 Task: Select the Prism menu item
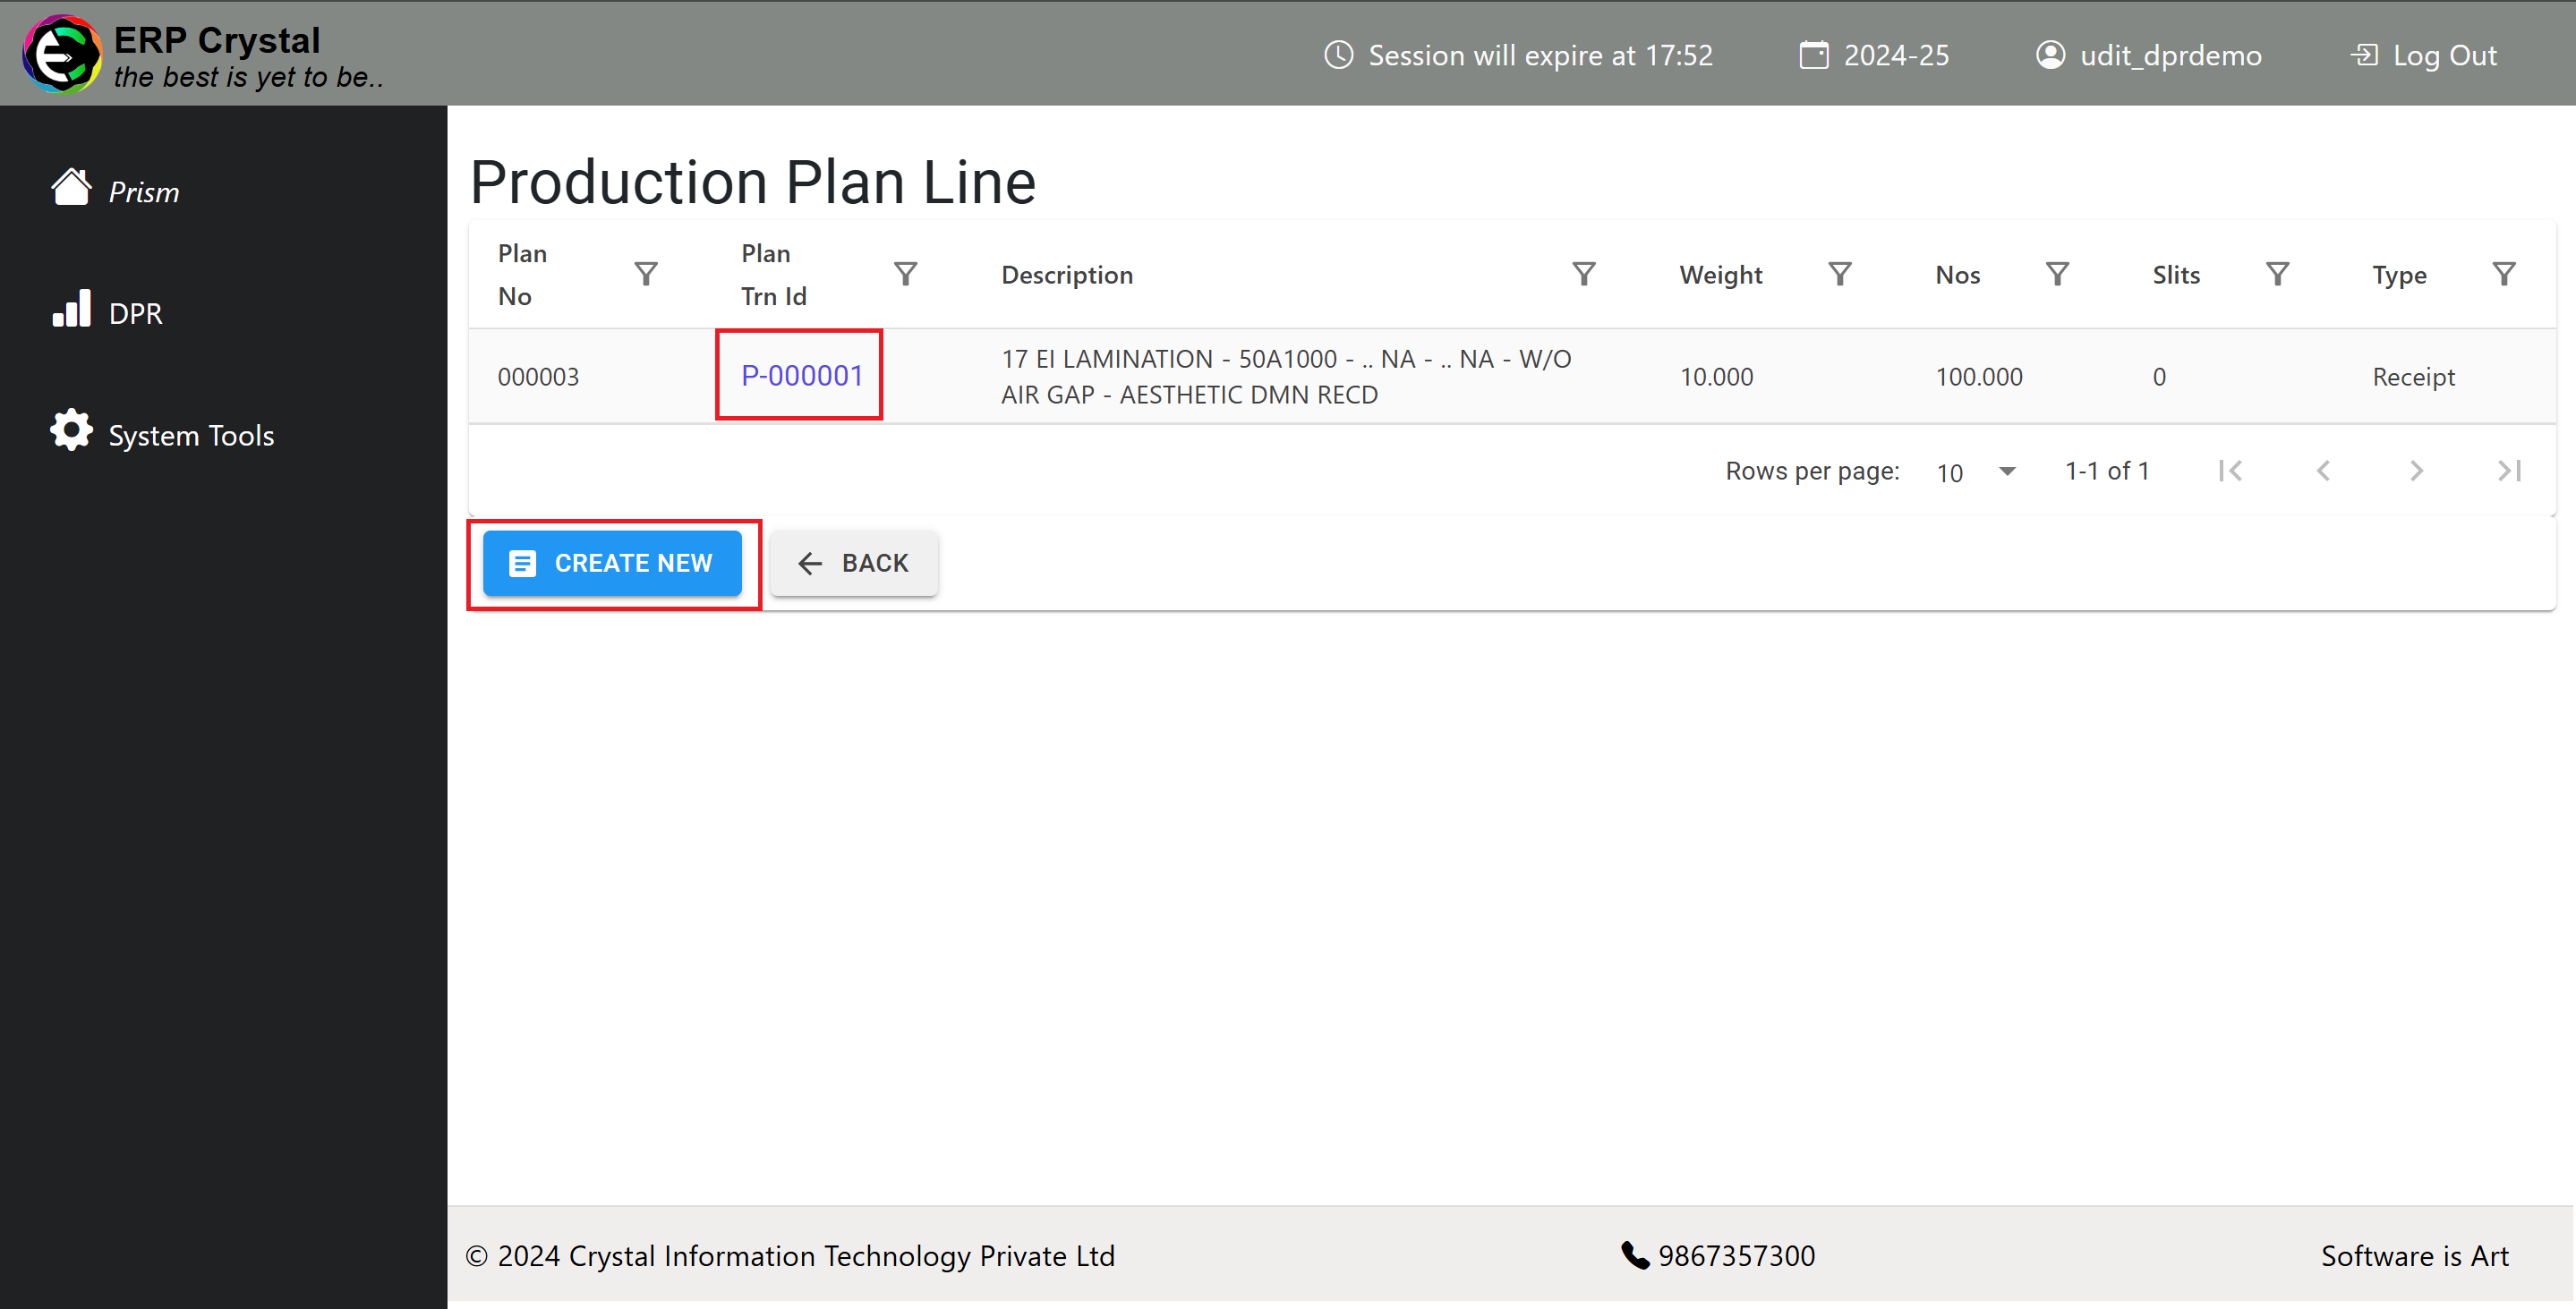141,192
